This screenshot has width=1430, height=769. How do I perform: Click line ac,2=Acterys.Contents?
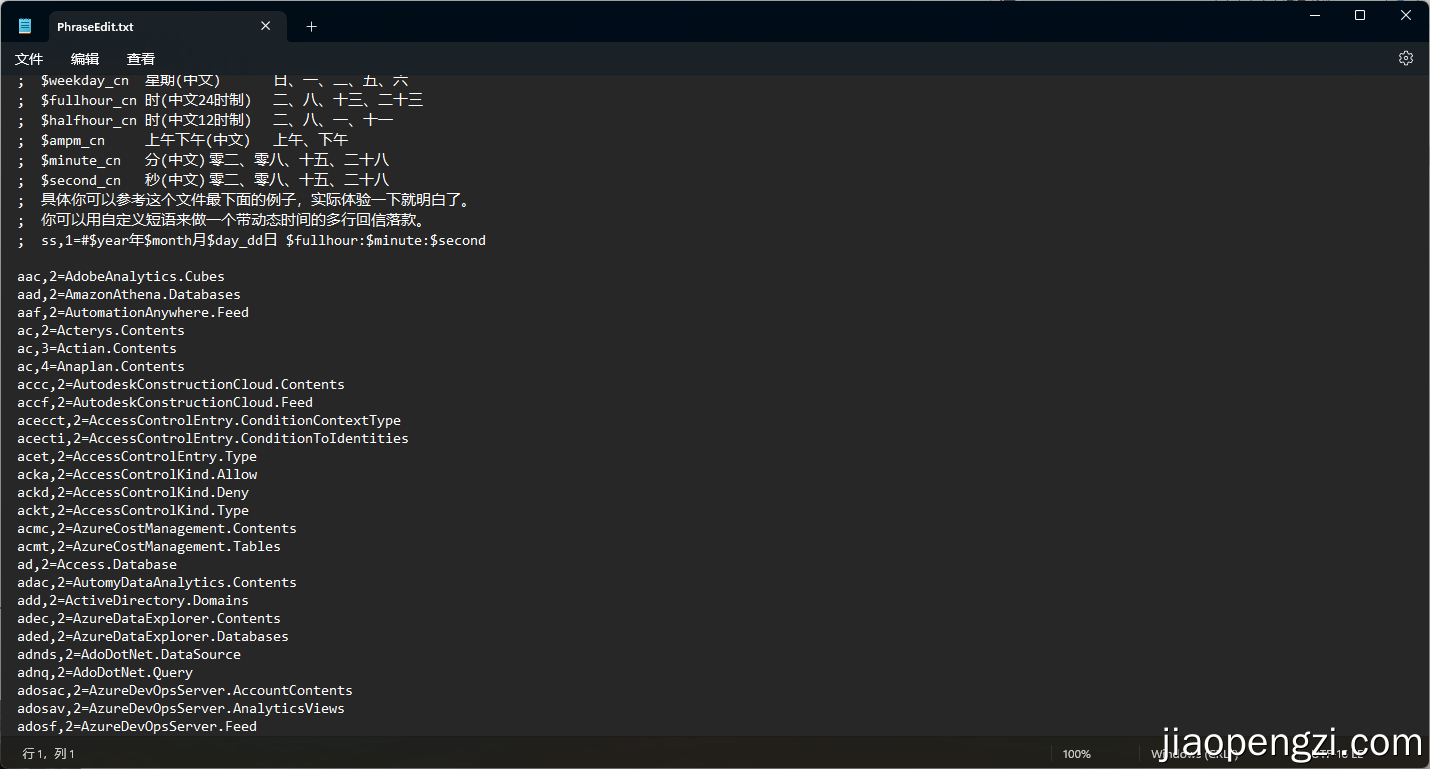pos(101,330)
